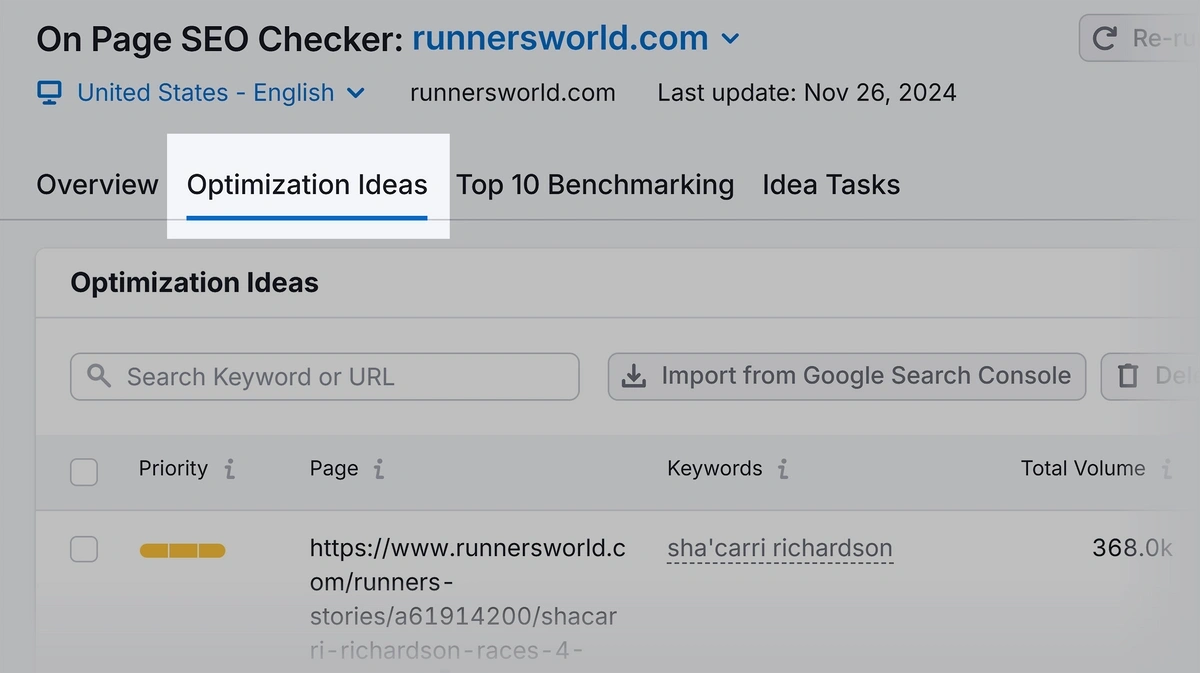Open the runnersworld.com project dropdown chevron

pos(731,40)
